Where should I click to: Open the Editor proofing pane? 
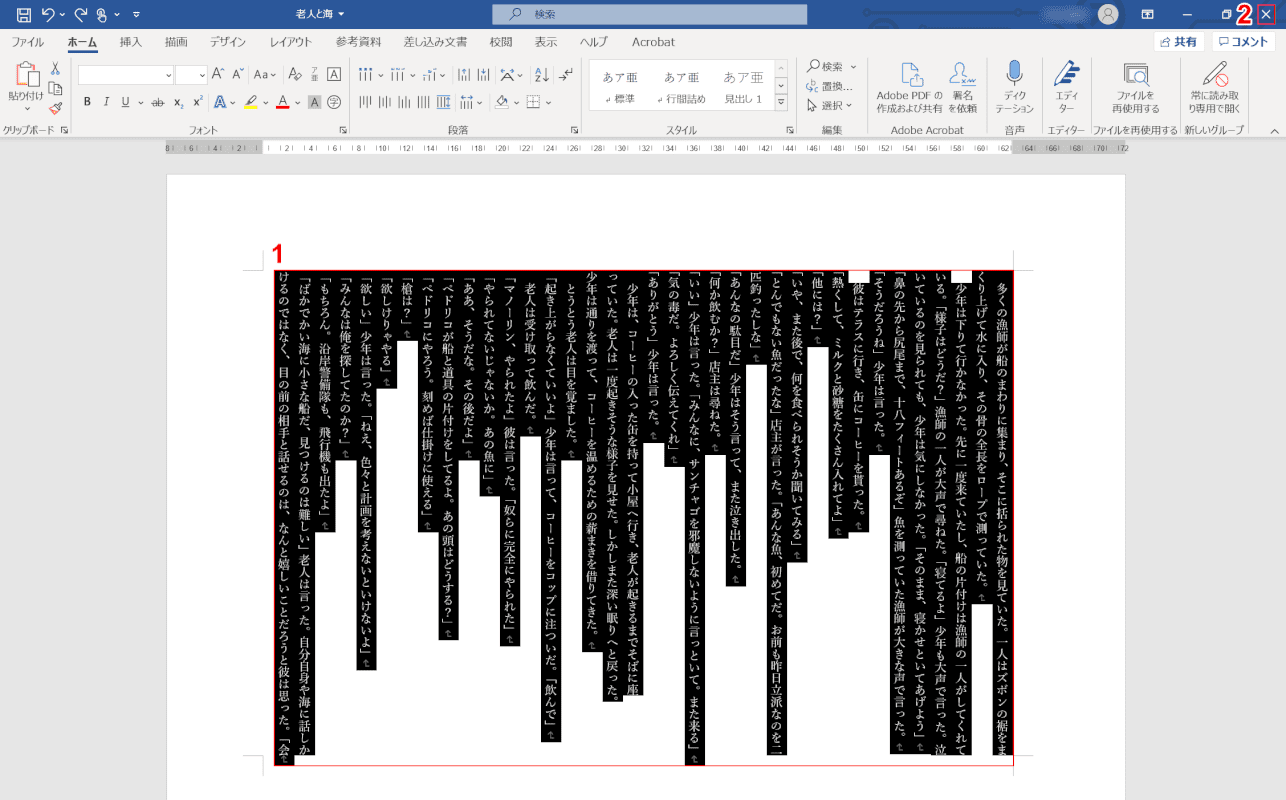(x=1066, y=87)
